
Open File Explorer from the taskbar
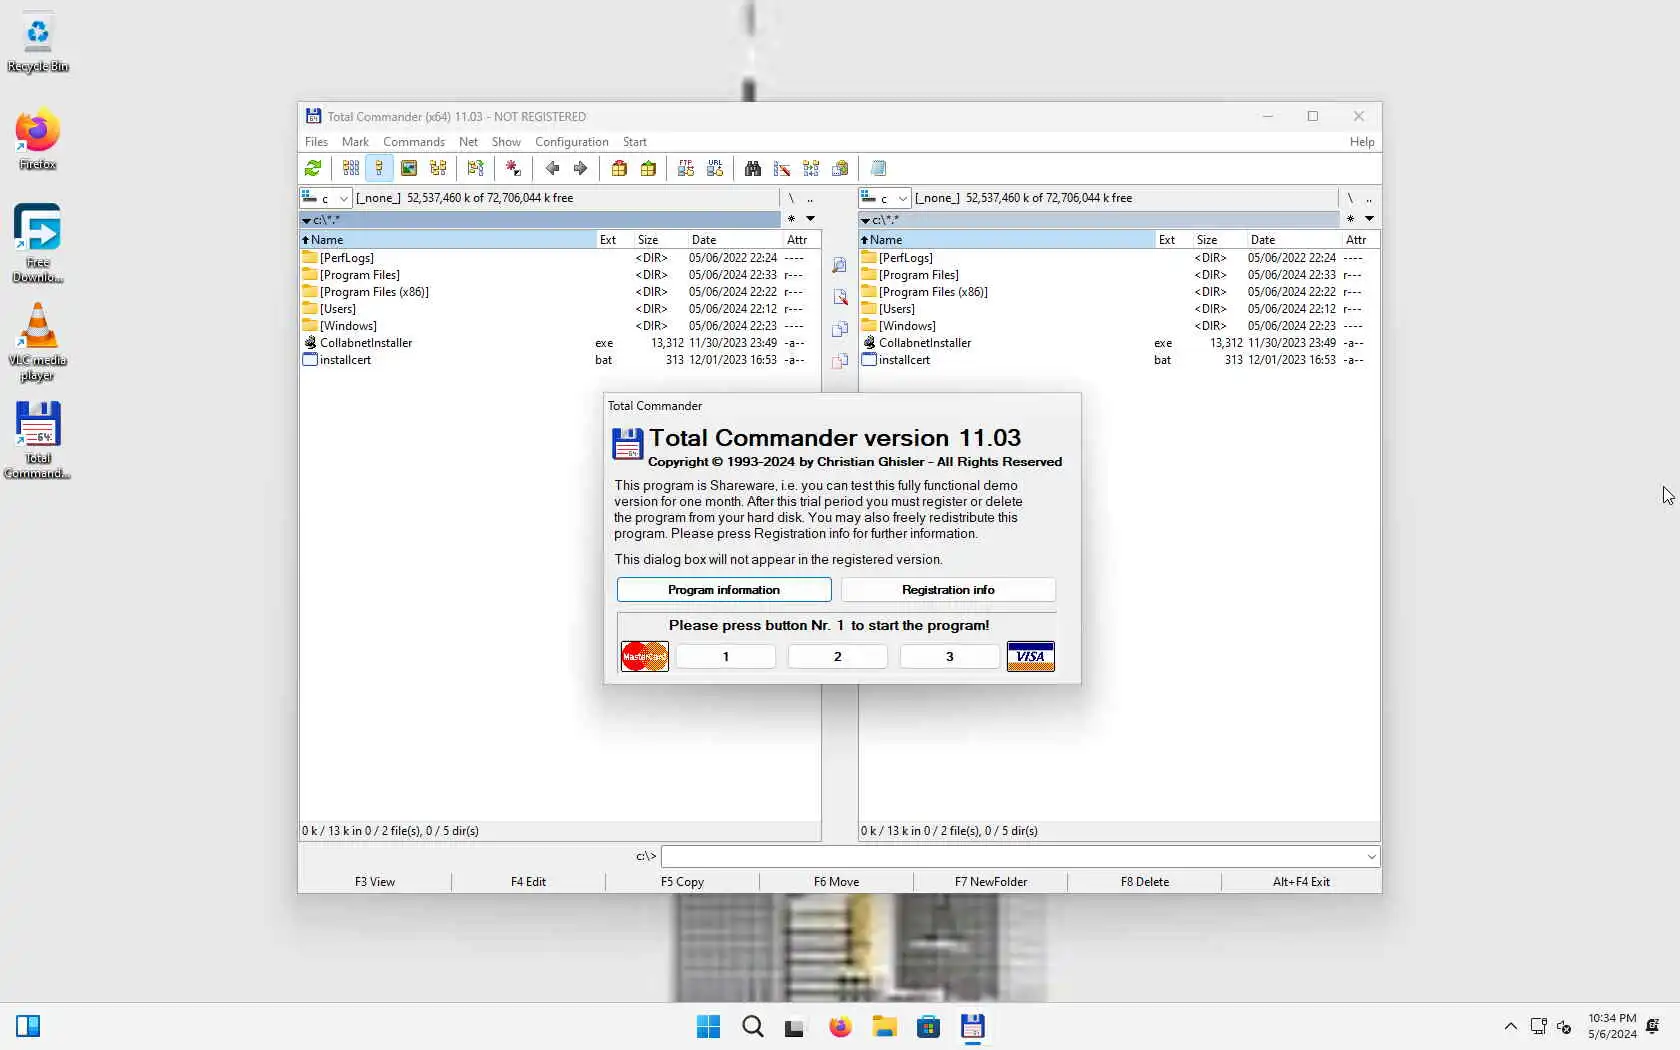pyautogui.click(x=884, y=1027)
